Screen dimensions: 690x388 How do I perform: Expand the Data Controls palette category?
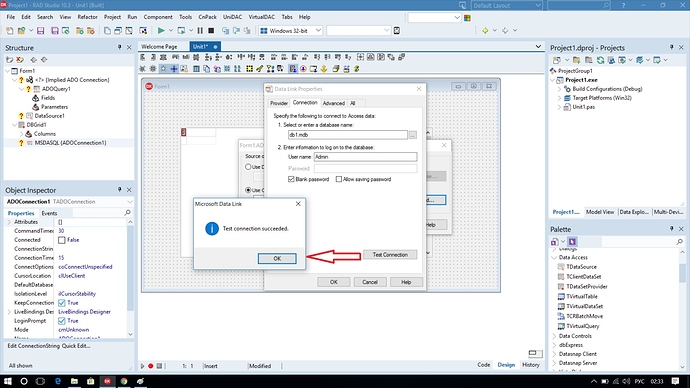pyautogui.click(x=554, y=336)
